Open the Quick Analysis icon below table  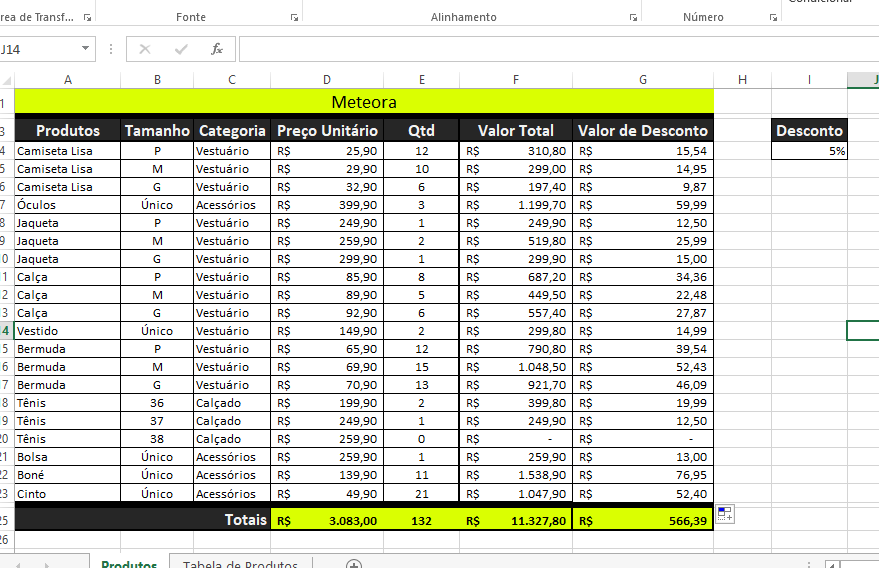click(725, 514)
